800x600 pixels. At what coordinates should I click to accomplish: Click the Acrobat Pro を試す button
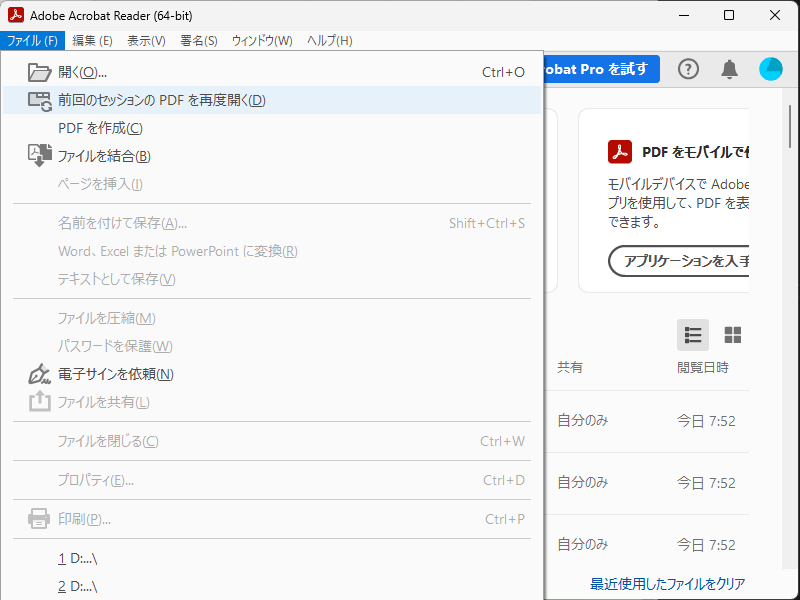602,69
